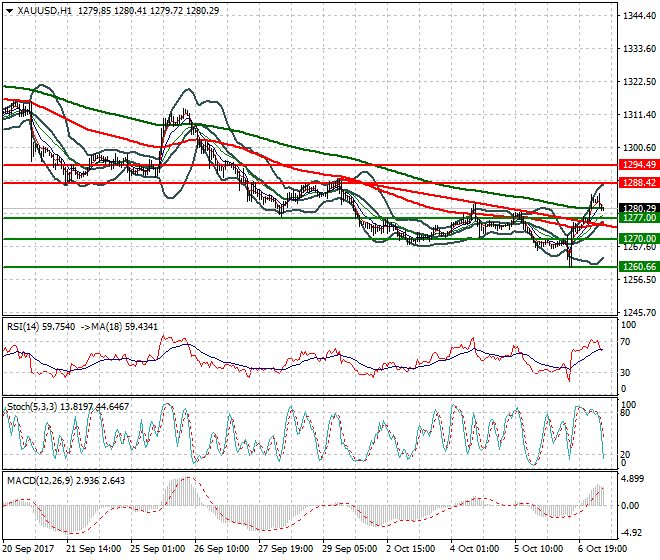
Task: Select the 2 Oct 15:00 time label
Action: click(411, 549)
